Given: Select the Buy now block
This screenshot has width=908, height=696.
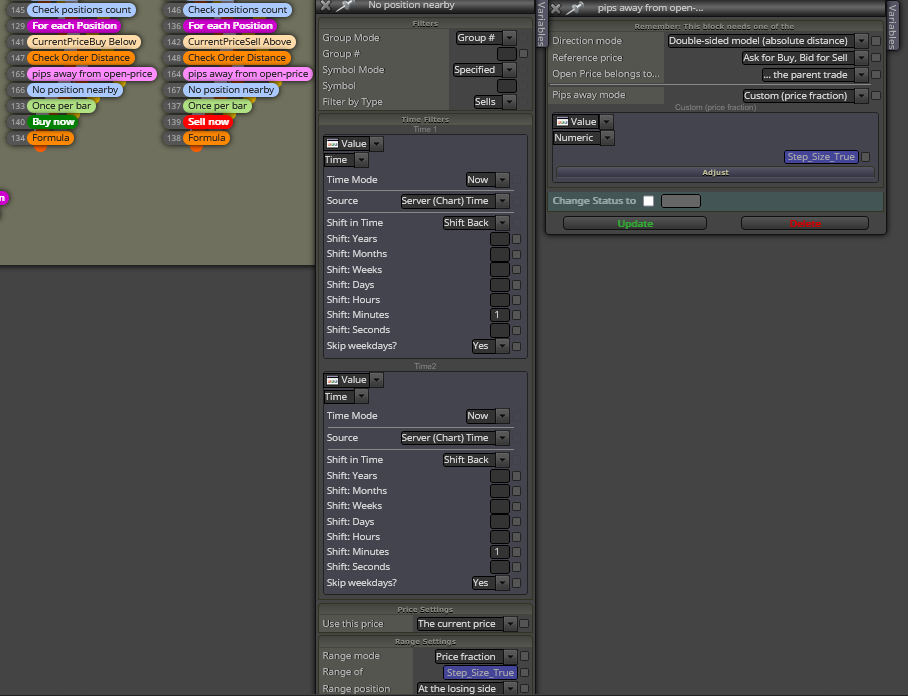Looking at the screenshot, I should pyautogui.click(x=53, y=122).
